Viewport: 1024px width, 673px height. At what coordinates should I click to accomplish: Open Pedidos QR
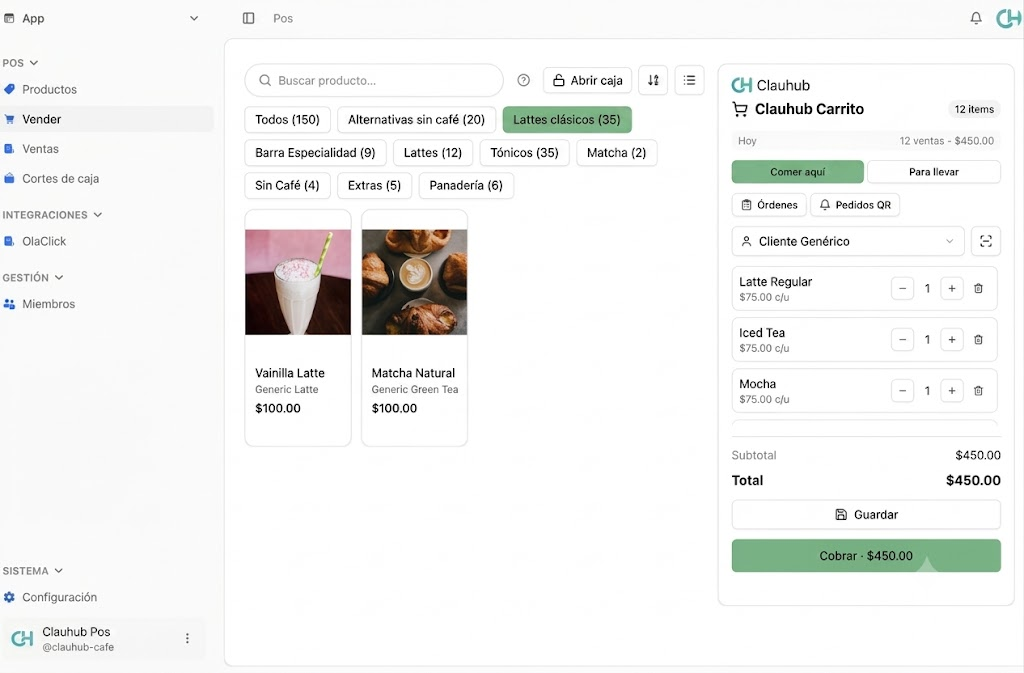(855, 205)
